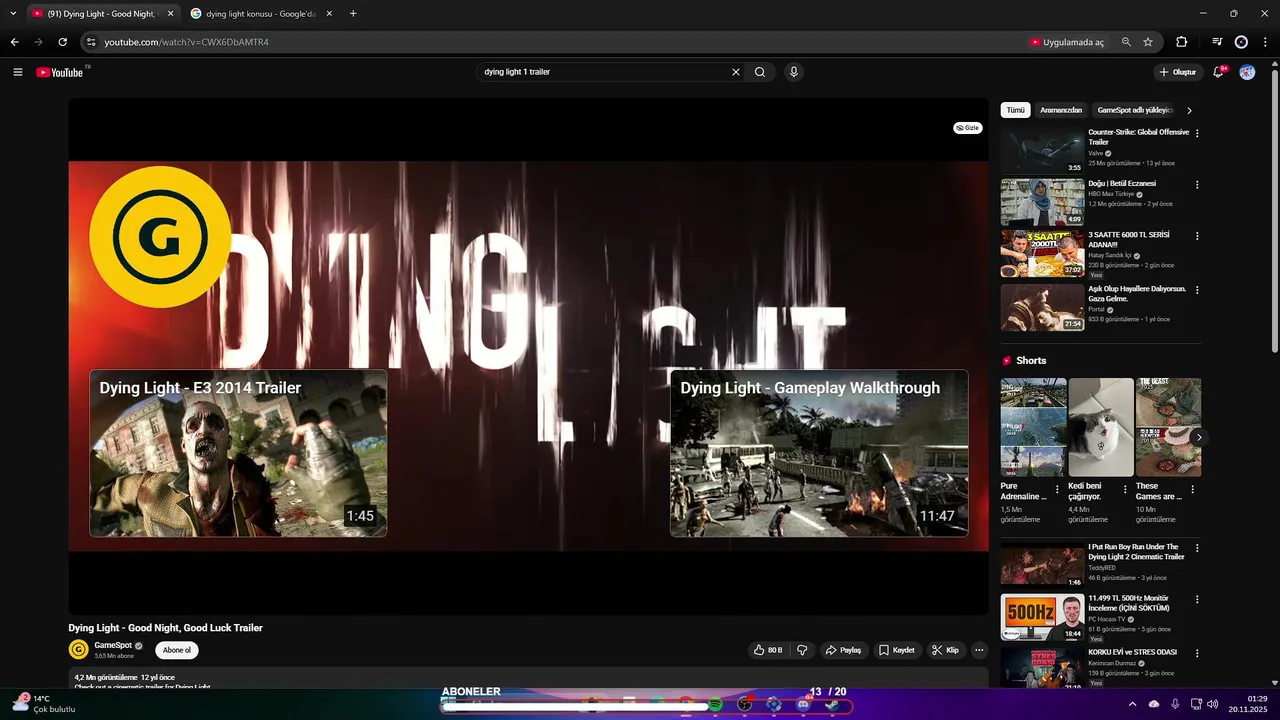Click Uygulamada aç in address bar
This screenshot has height=720, width=1280.
(1067, 42)
